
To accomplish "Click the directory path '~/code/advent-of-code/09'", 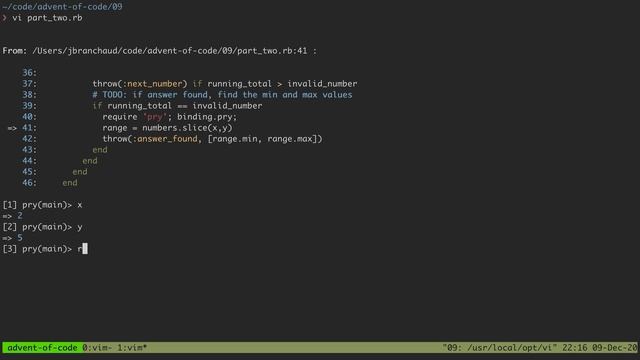I will tap(62, 7).
